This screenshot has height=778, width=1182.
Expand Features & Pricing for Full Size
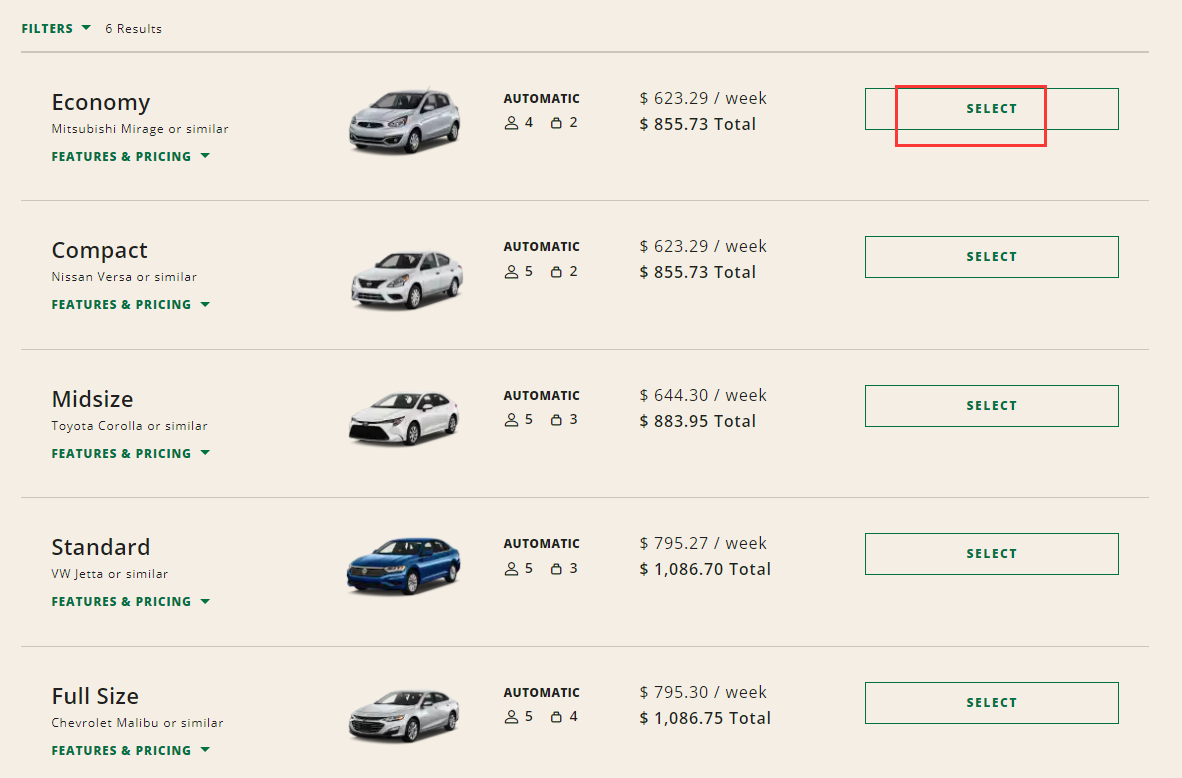pos(130,750)
